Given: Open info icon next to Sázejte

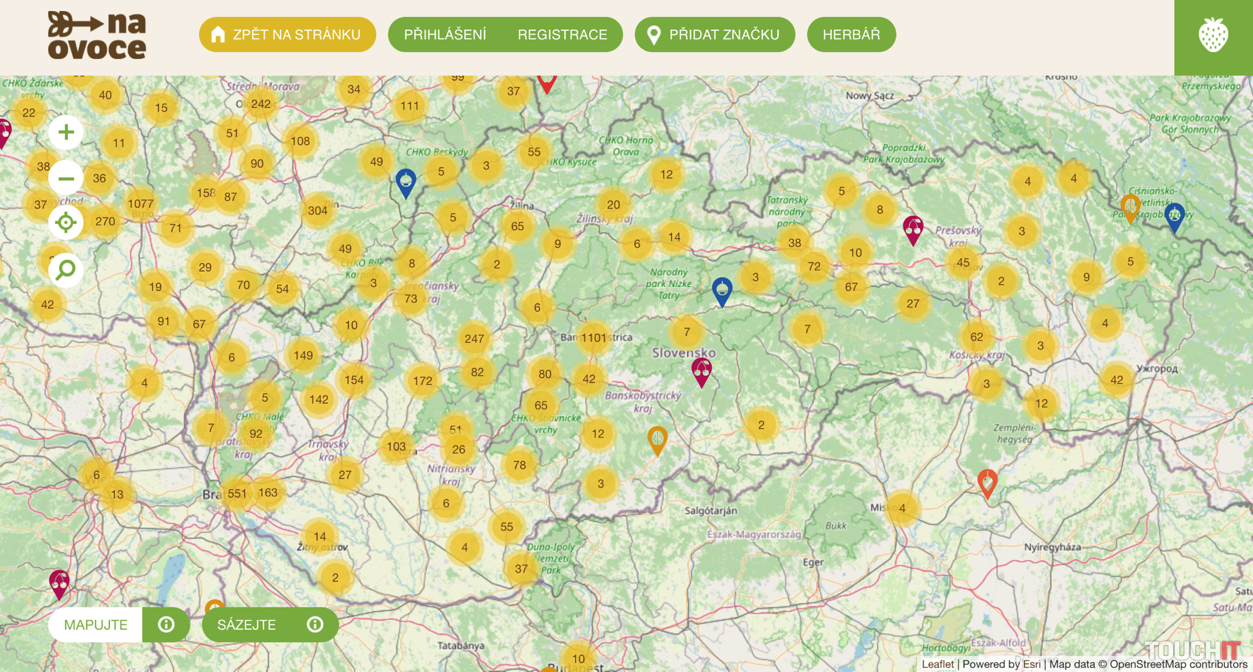Looking at the screenshot, I should 315,625.
